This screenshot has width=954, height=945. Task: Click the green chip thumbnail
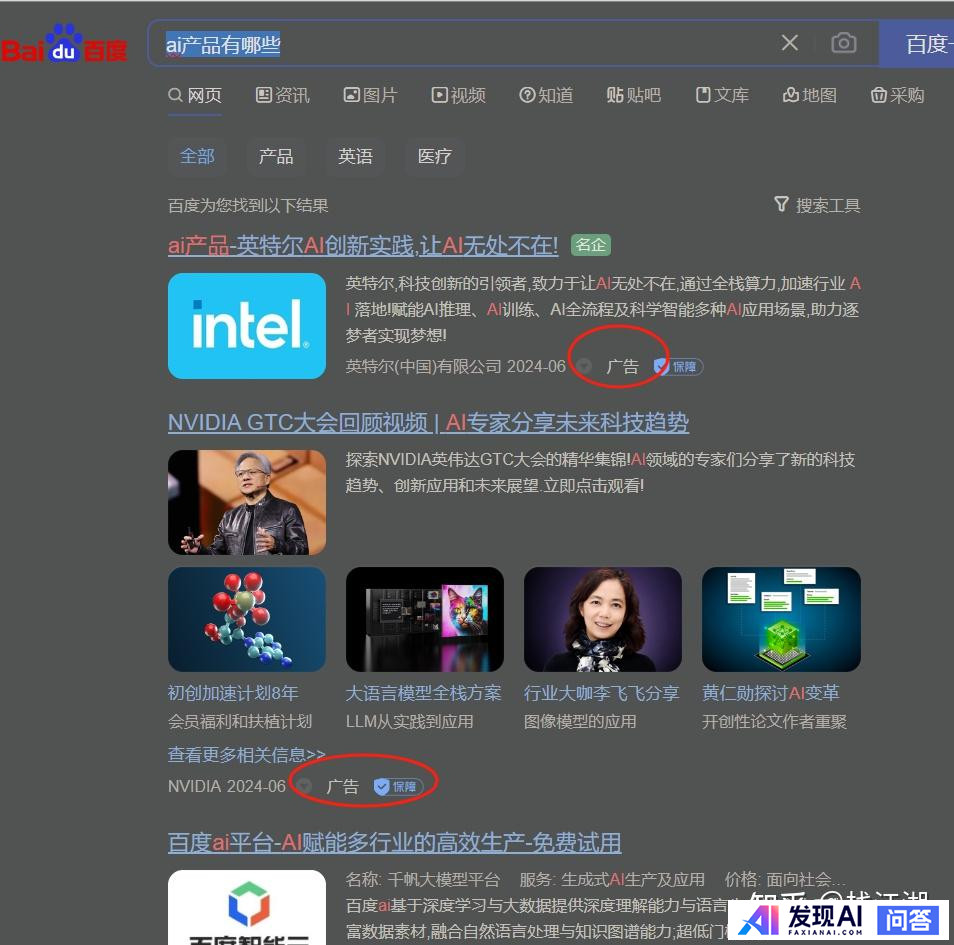pyautogui.click(x=781, y=619)
